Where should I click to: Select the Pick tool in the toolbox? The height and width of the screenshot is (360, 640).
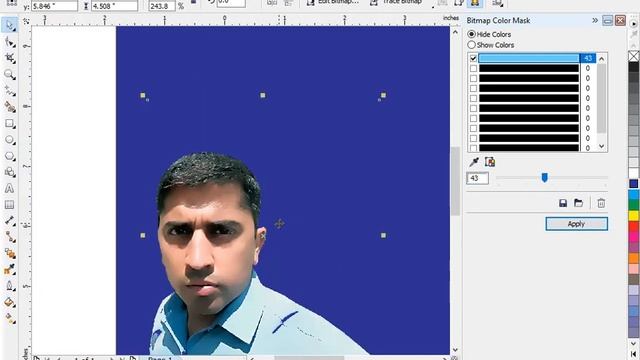coord(9,25)
